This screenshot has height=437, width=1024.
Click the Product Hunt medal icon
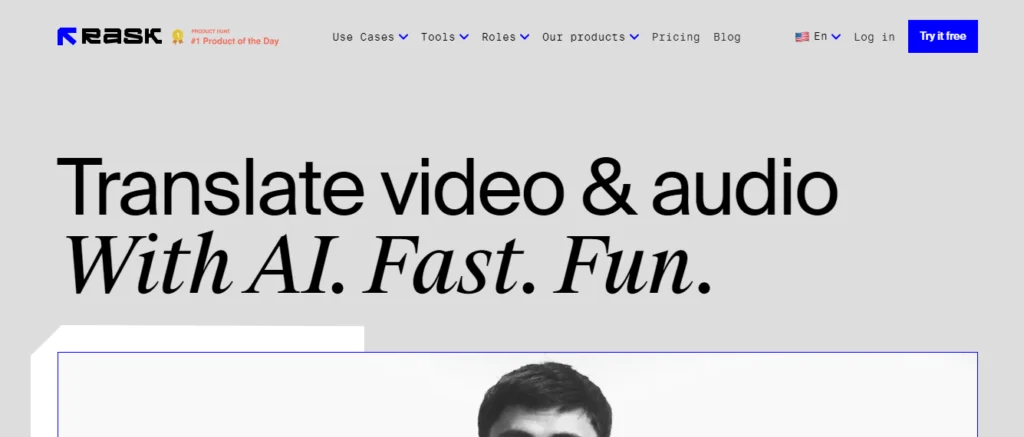click(x=178, y=37)
